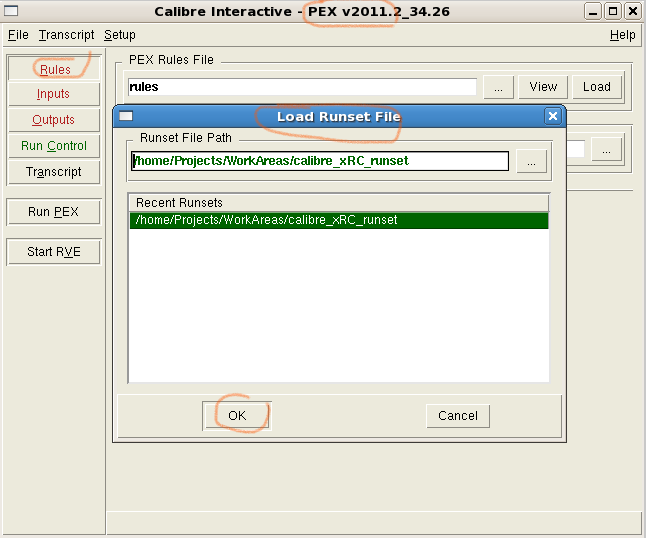Screen dimensions: 646x538
Task: Browse for runset file with ellipsis button
Action: pyautogui.click(x=531, y=161)
